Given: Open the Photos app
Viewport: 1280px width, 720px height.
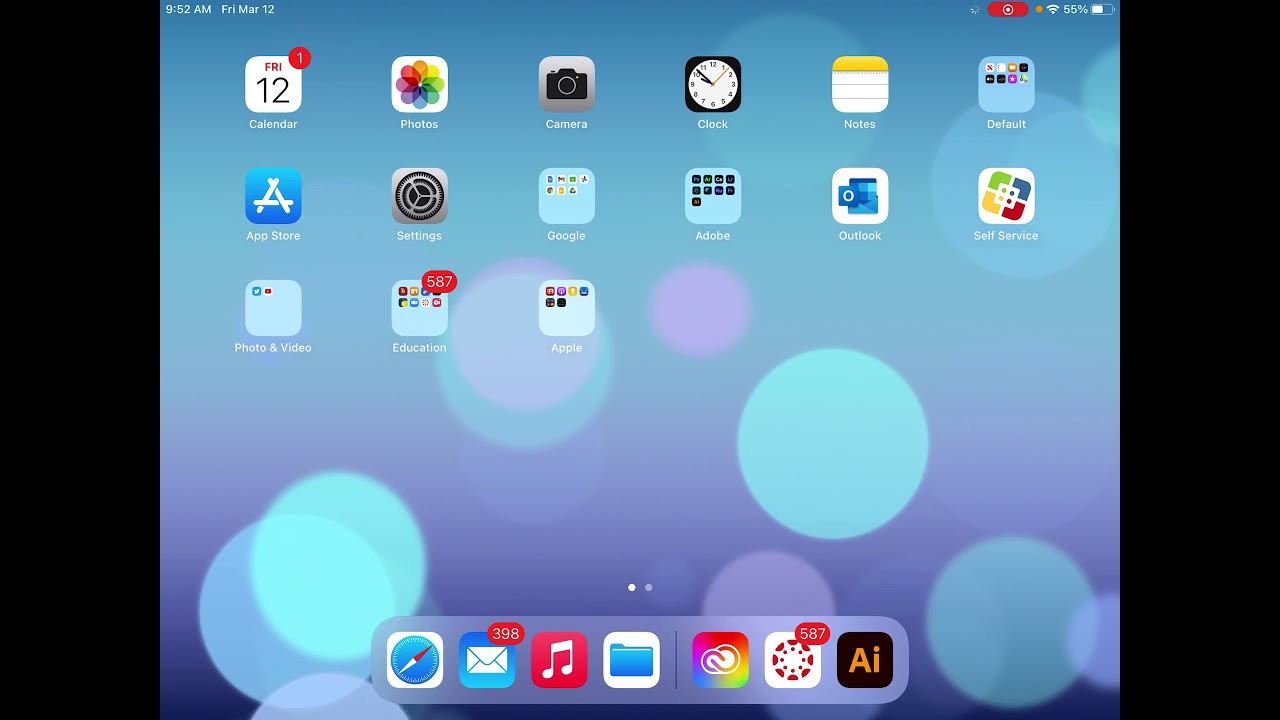Looking at the screenshot, I should tap(420, 84).
